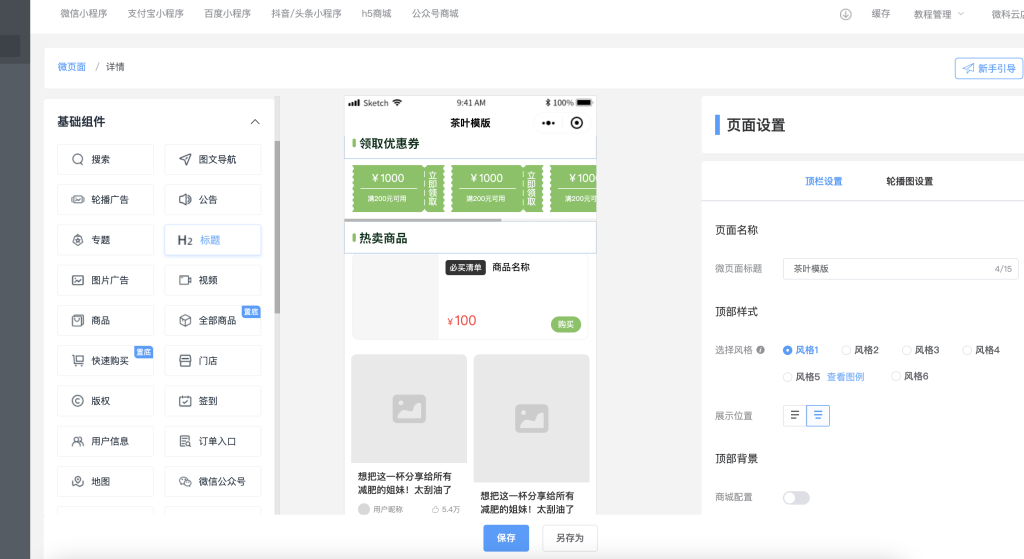
Task: Click the download icon in top bar
Action: click(x=845, y=14)
